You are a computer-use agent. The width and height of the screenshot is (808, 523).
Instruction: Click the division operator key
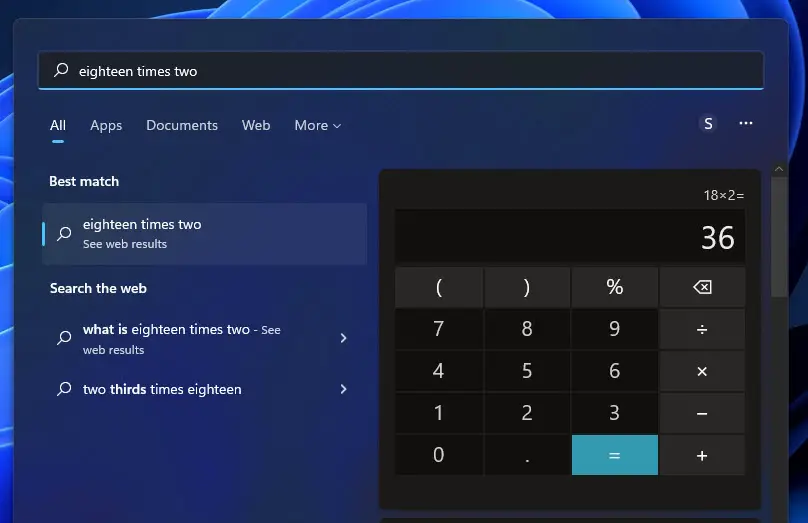[702, 329]
